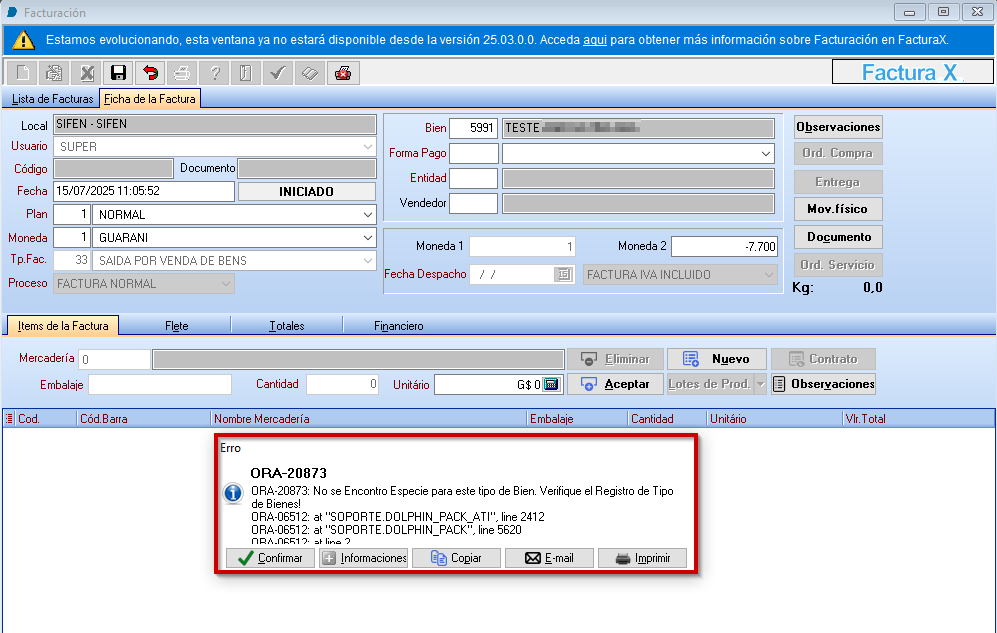This screenshot has width=997, height=633.
Task: Click the Factura X logo banner
Action: click(x=912, y=72)
